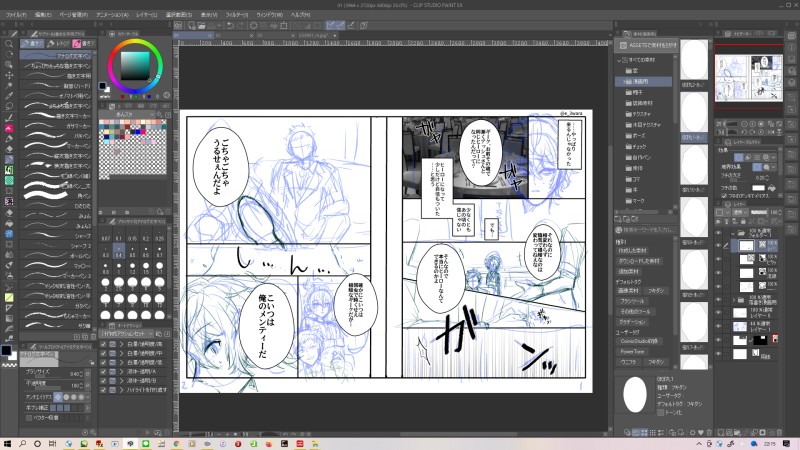Expand 液体-透明/B auto action
Screen dimensions: 800x450
[121, 381]
